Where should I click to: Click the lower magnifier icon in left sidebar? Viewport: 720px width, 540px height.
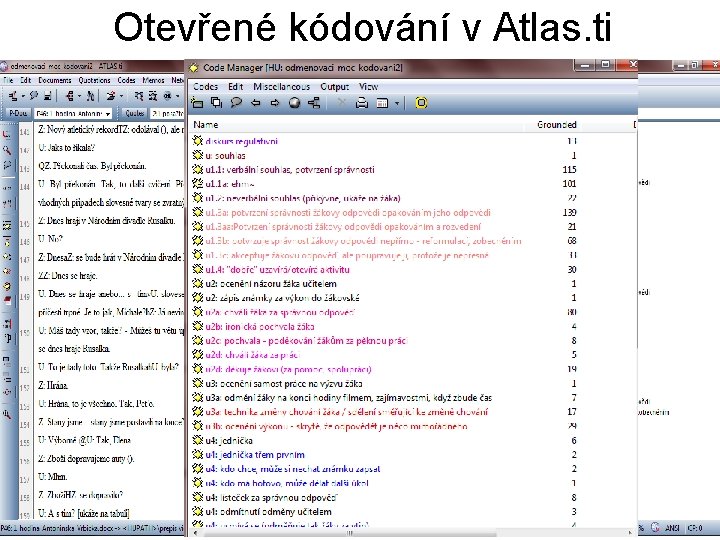[x=6, y=415]
